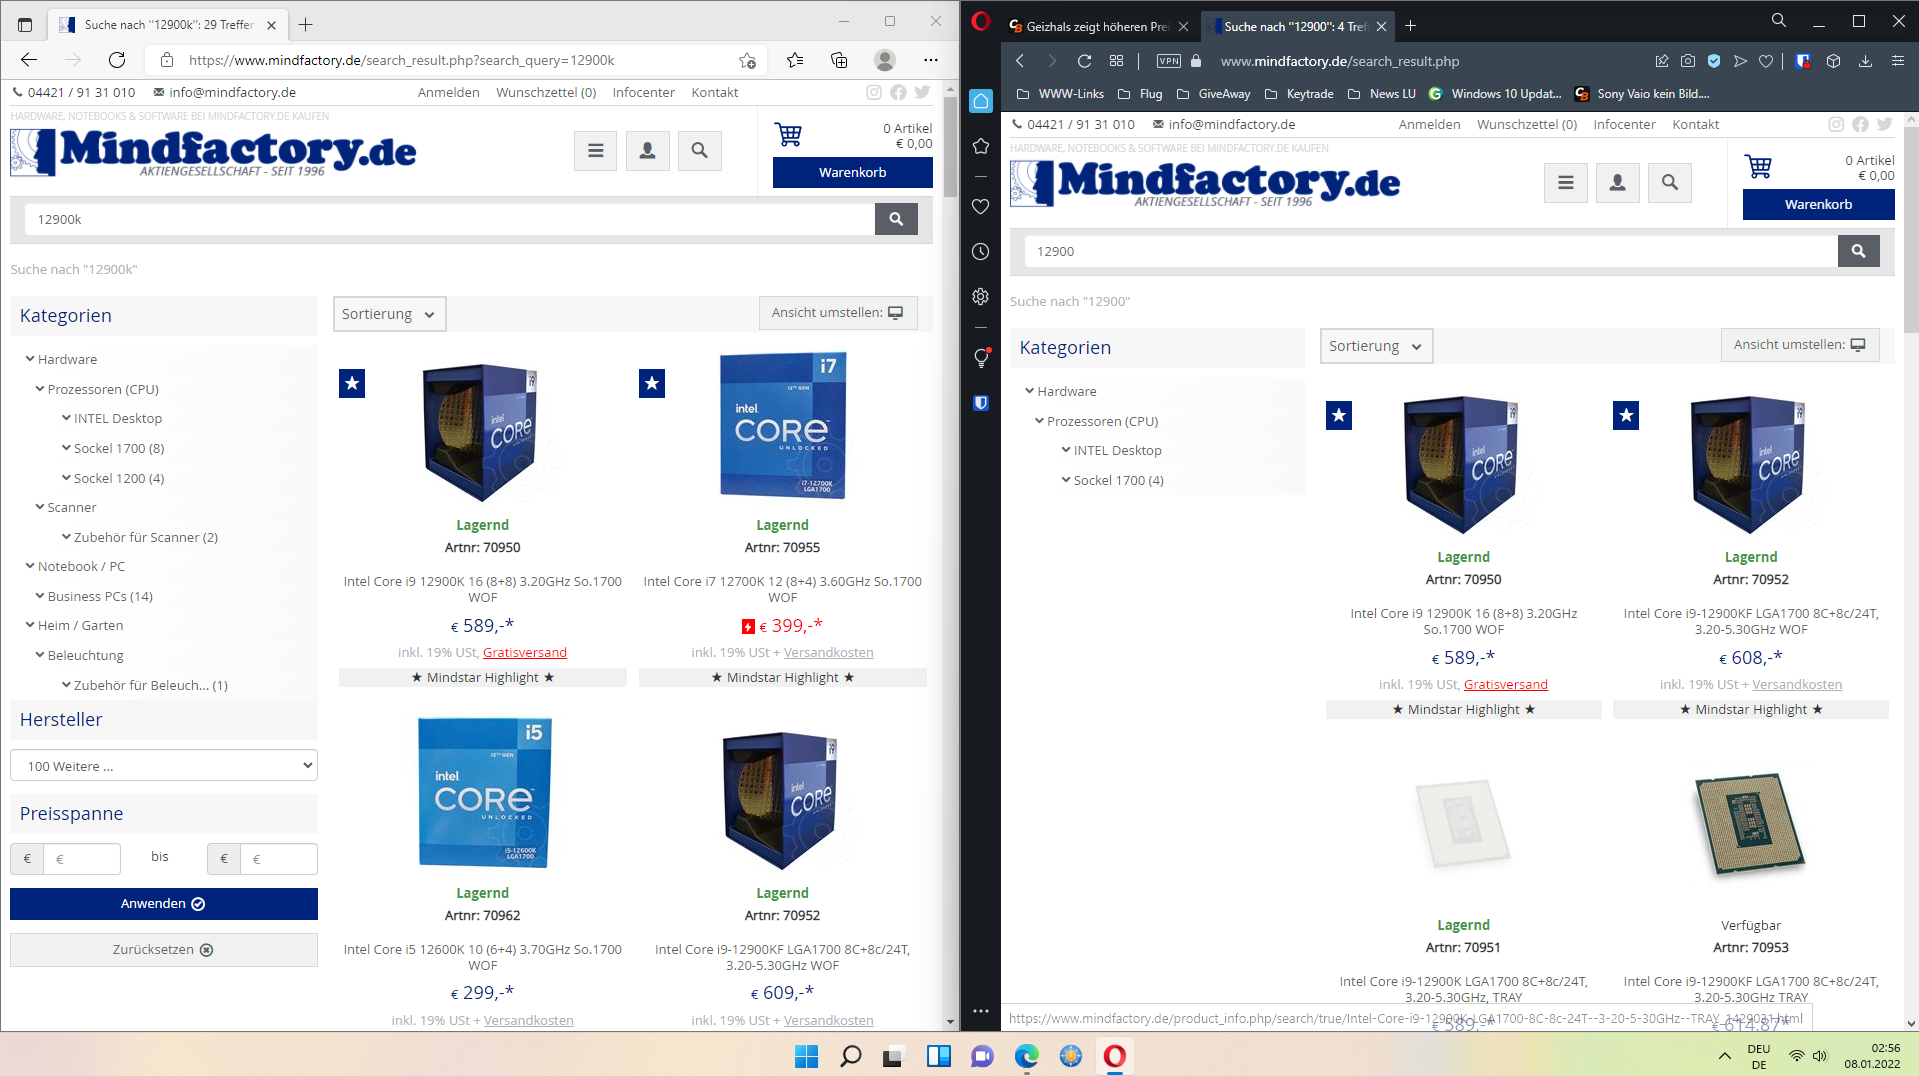Click minimum price input field
The width and height of the screenshot is (1919, 1076).
coord(82,858)
